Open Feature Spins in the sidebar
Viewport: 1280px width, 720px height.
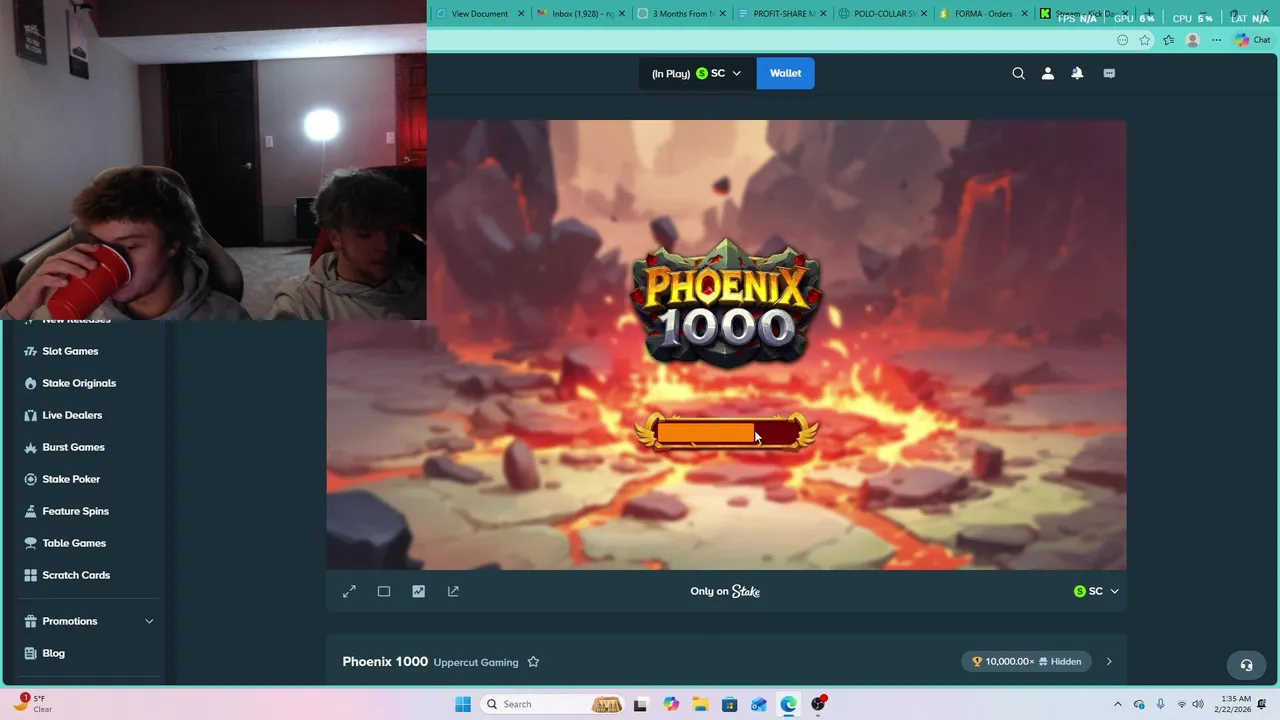pyautogui.click(x=75, y=511)
